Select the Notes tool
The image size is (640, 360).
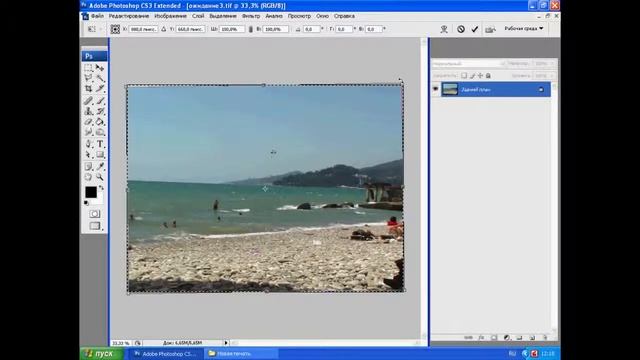89,166
